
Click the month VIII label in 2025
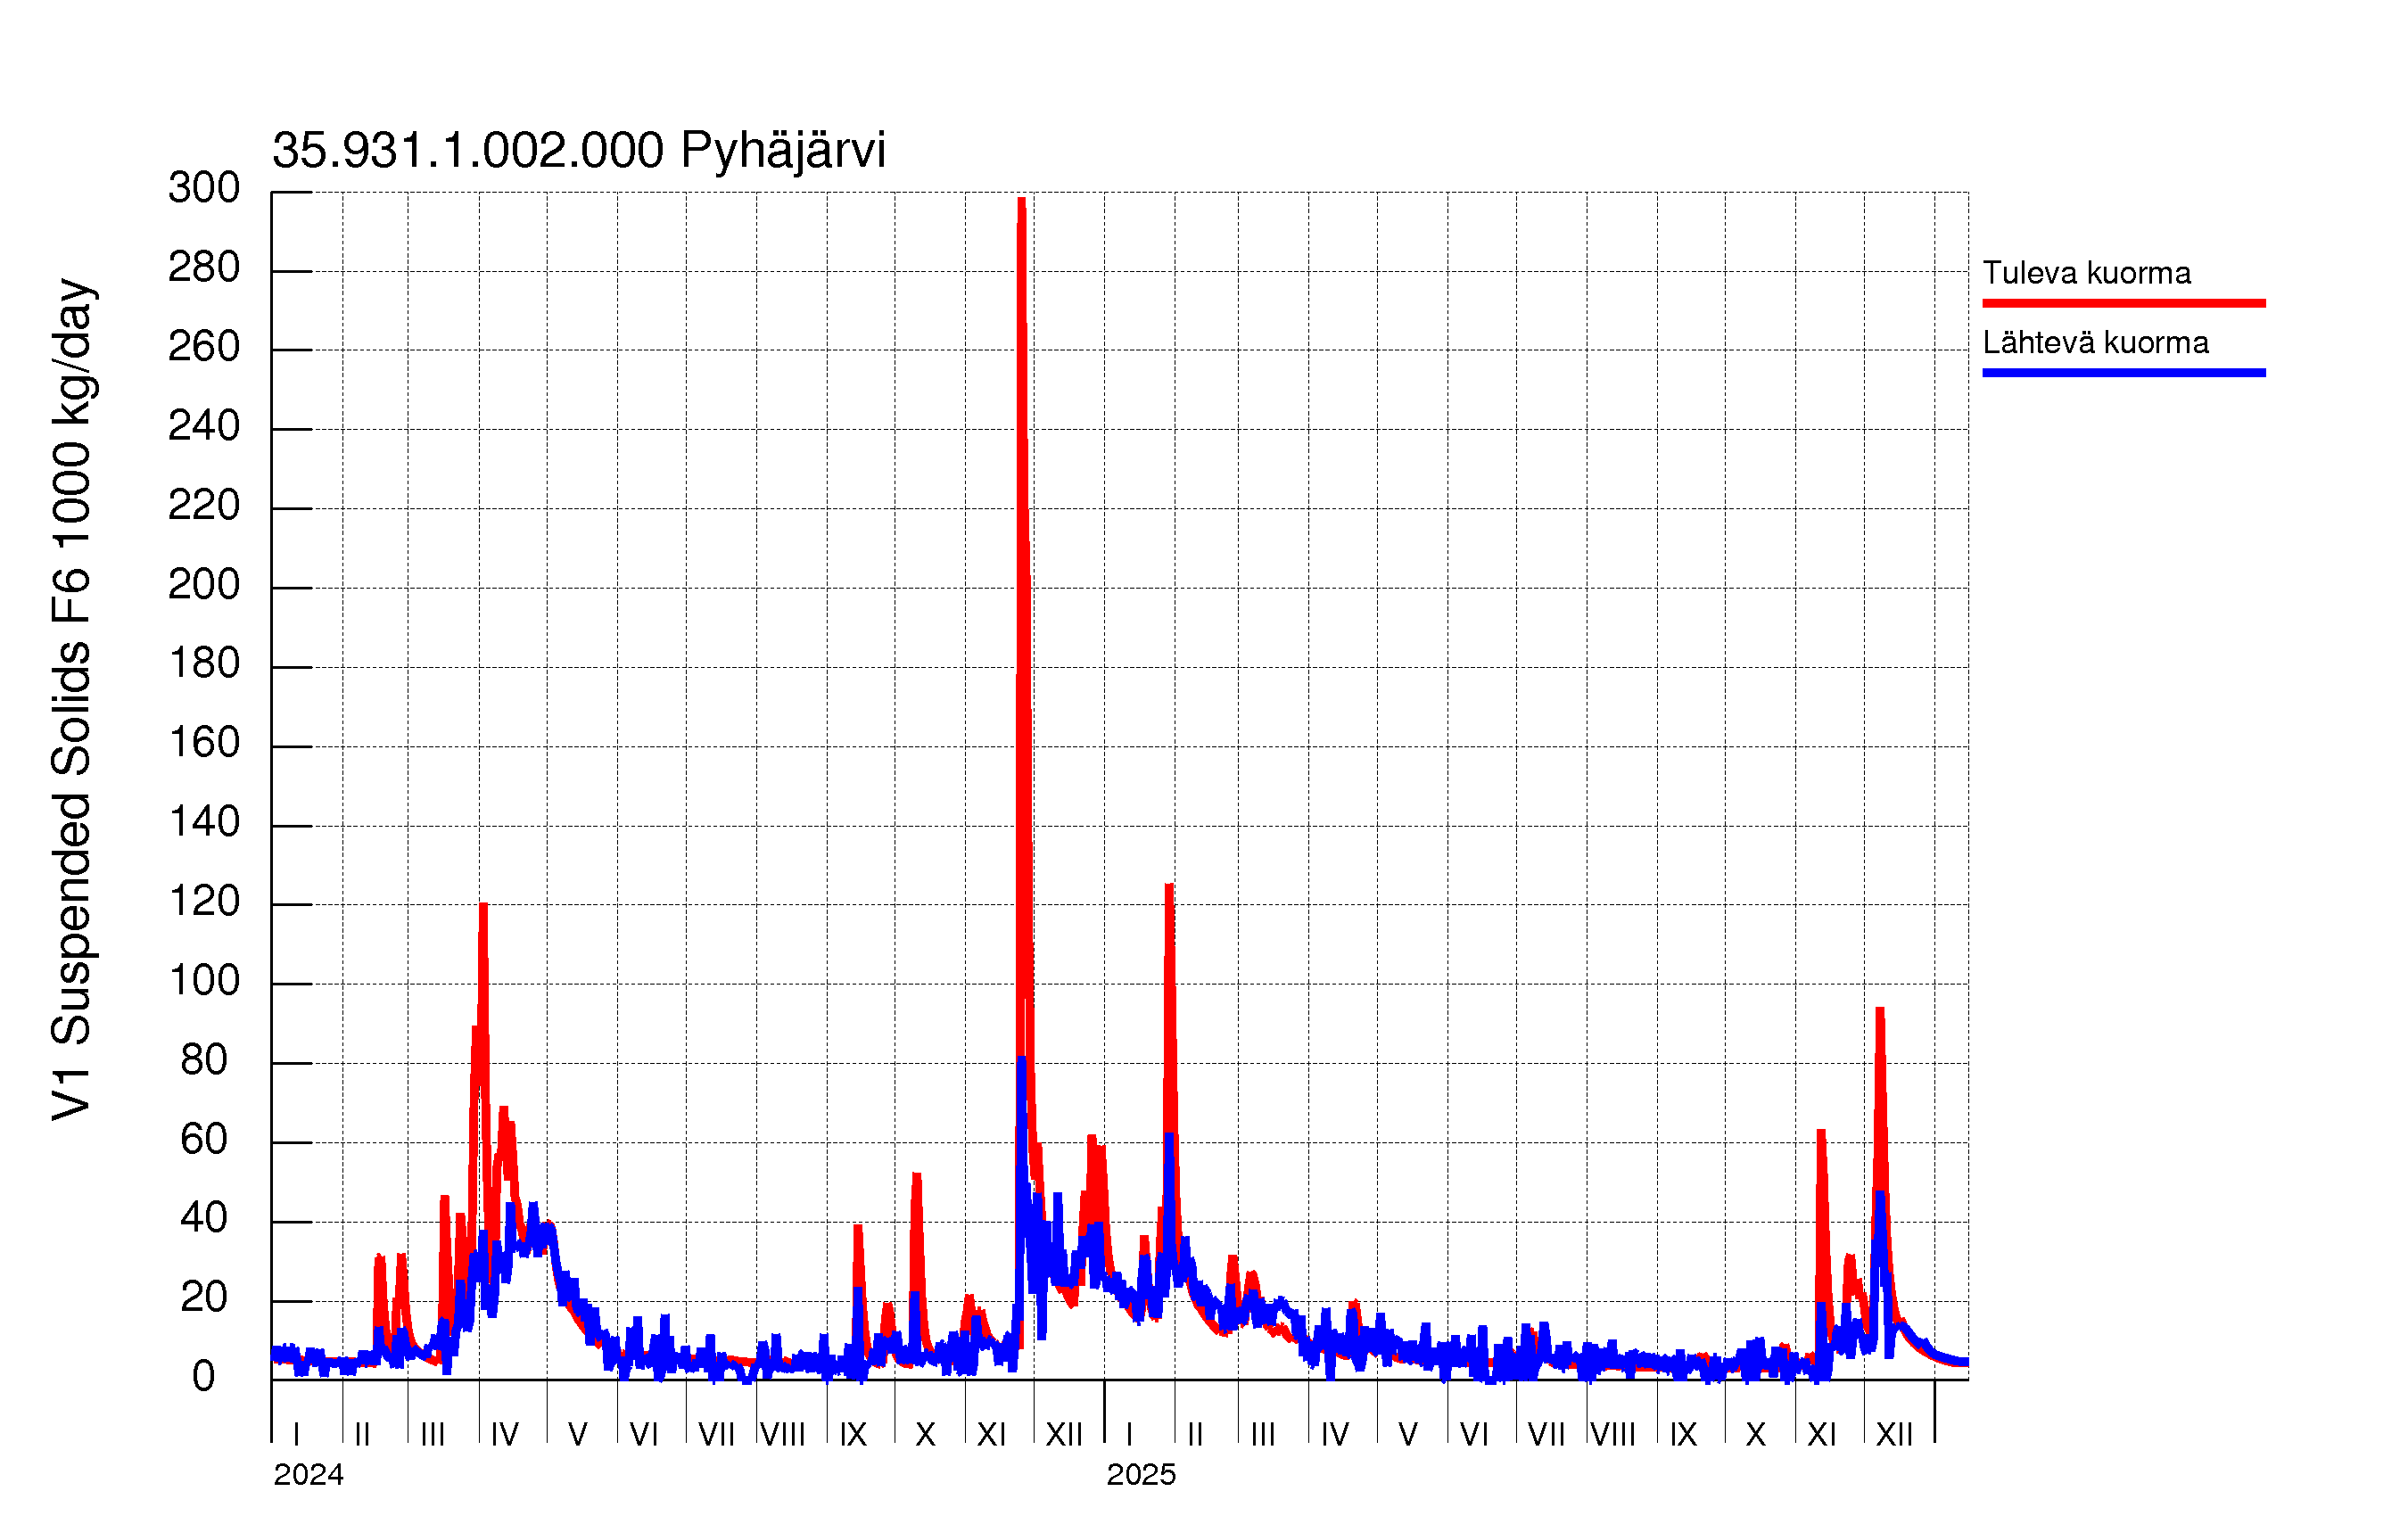(x=1612, y=1435)
